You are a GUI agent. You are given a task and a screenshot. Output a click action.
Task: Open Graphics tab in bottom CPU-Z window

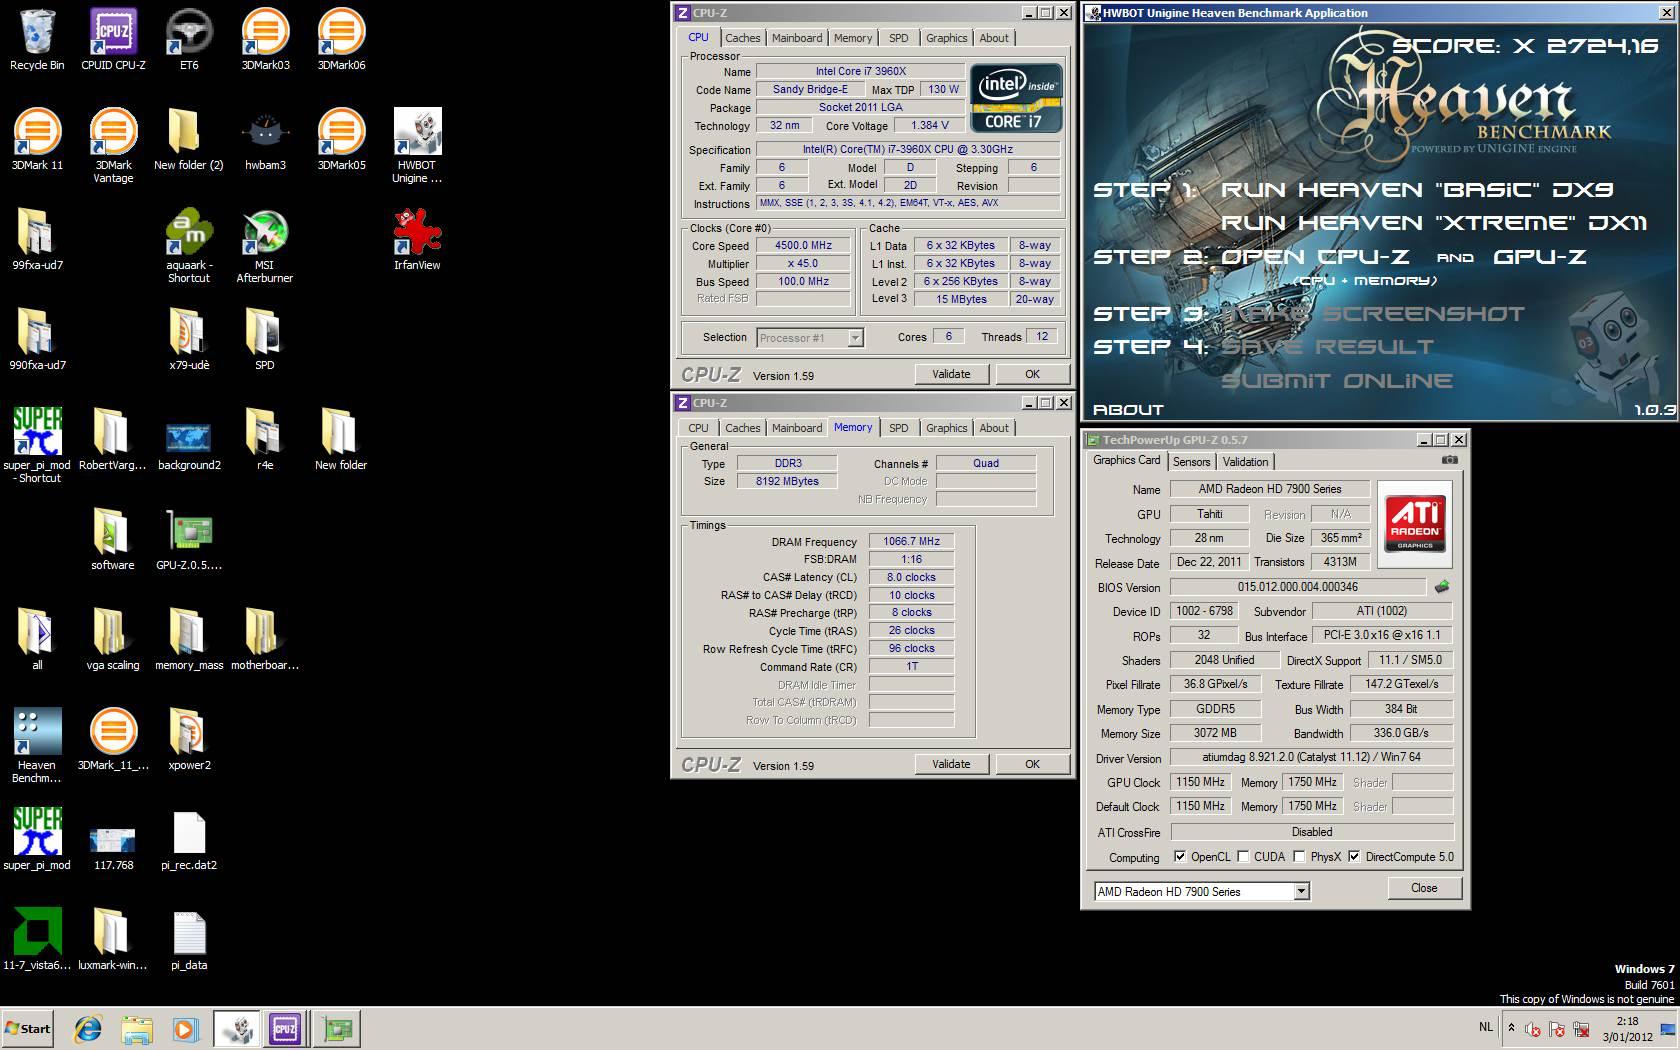(946, 428)
